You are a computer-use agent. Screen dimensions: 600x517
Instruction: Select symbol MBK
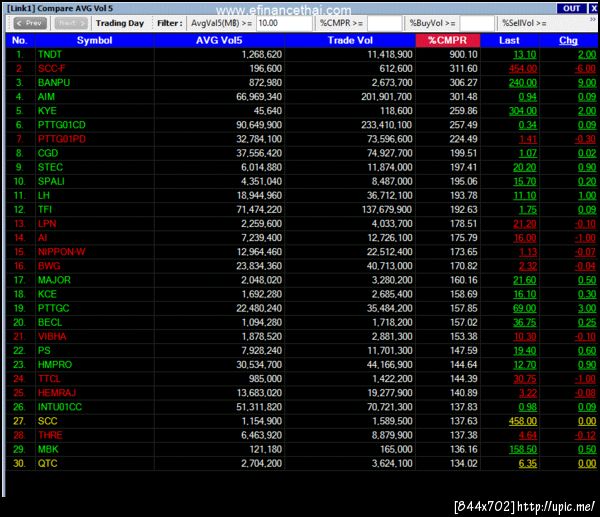(x=48, y=449)
